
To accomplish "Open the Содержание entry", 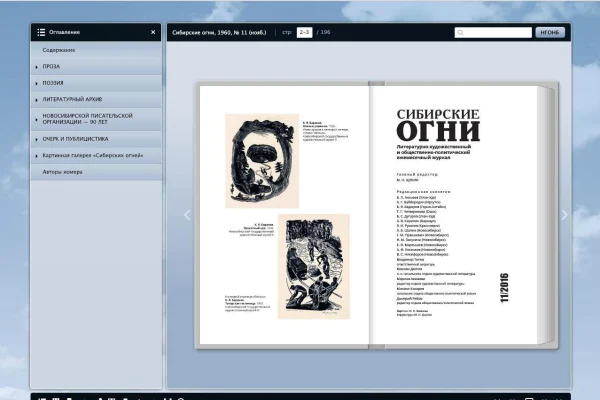I will 96,50.
